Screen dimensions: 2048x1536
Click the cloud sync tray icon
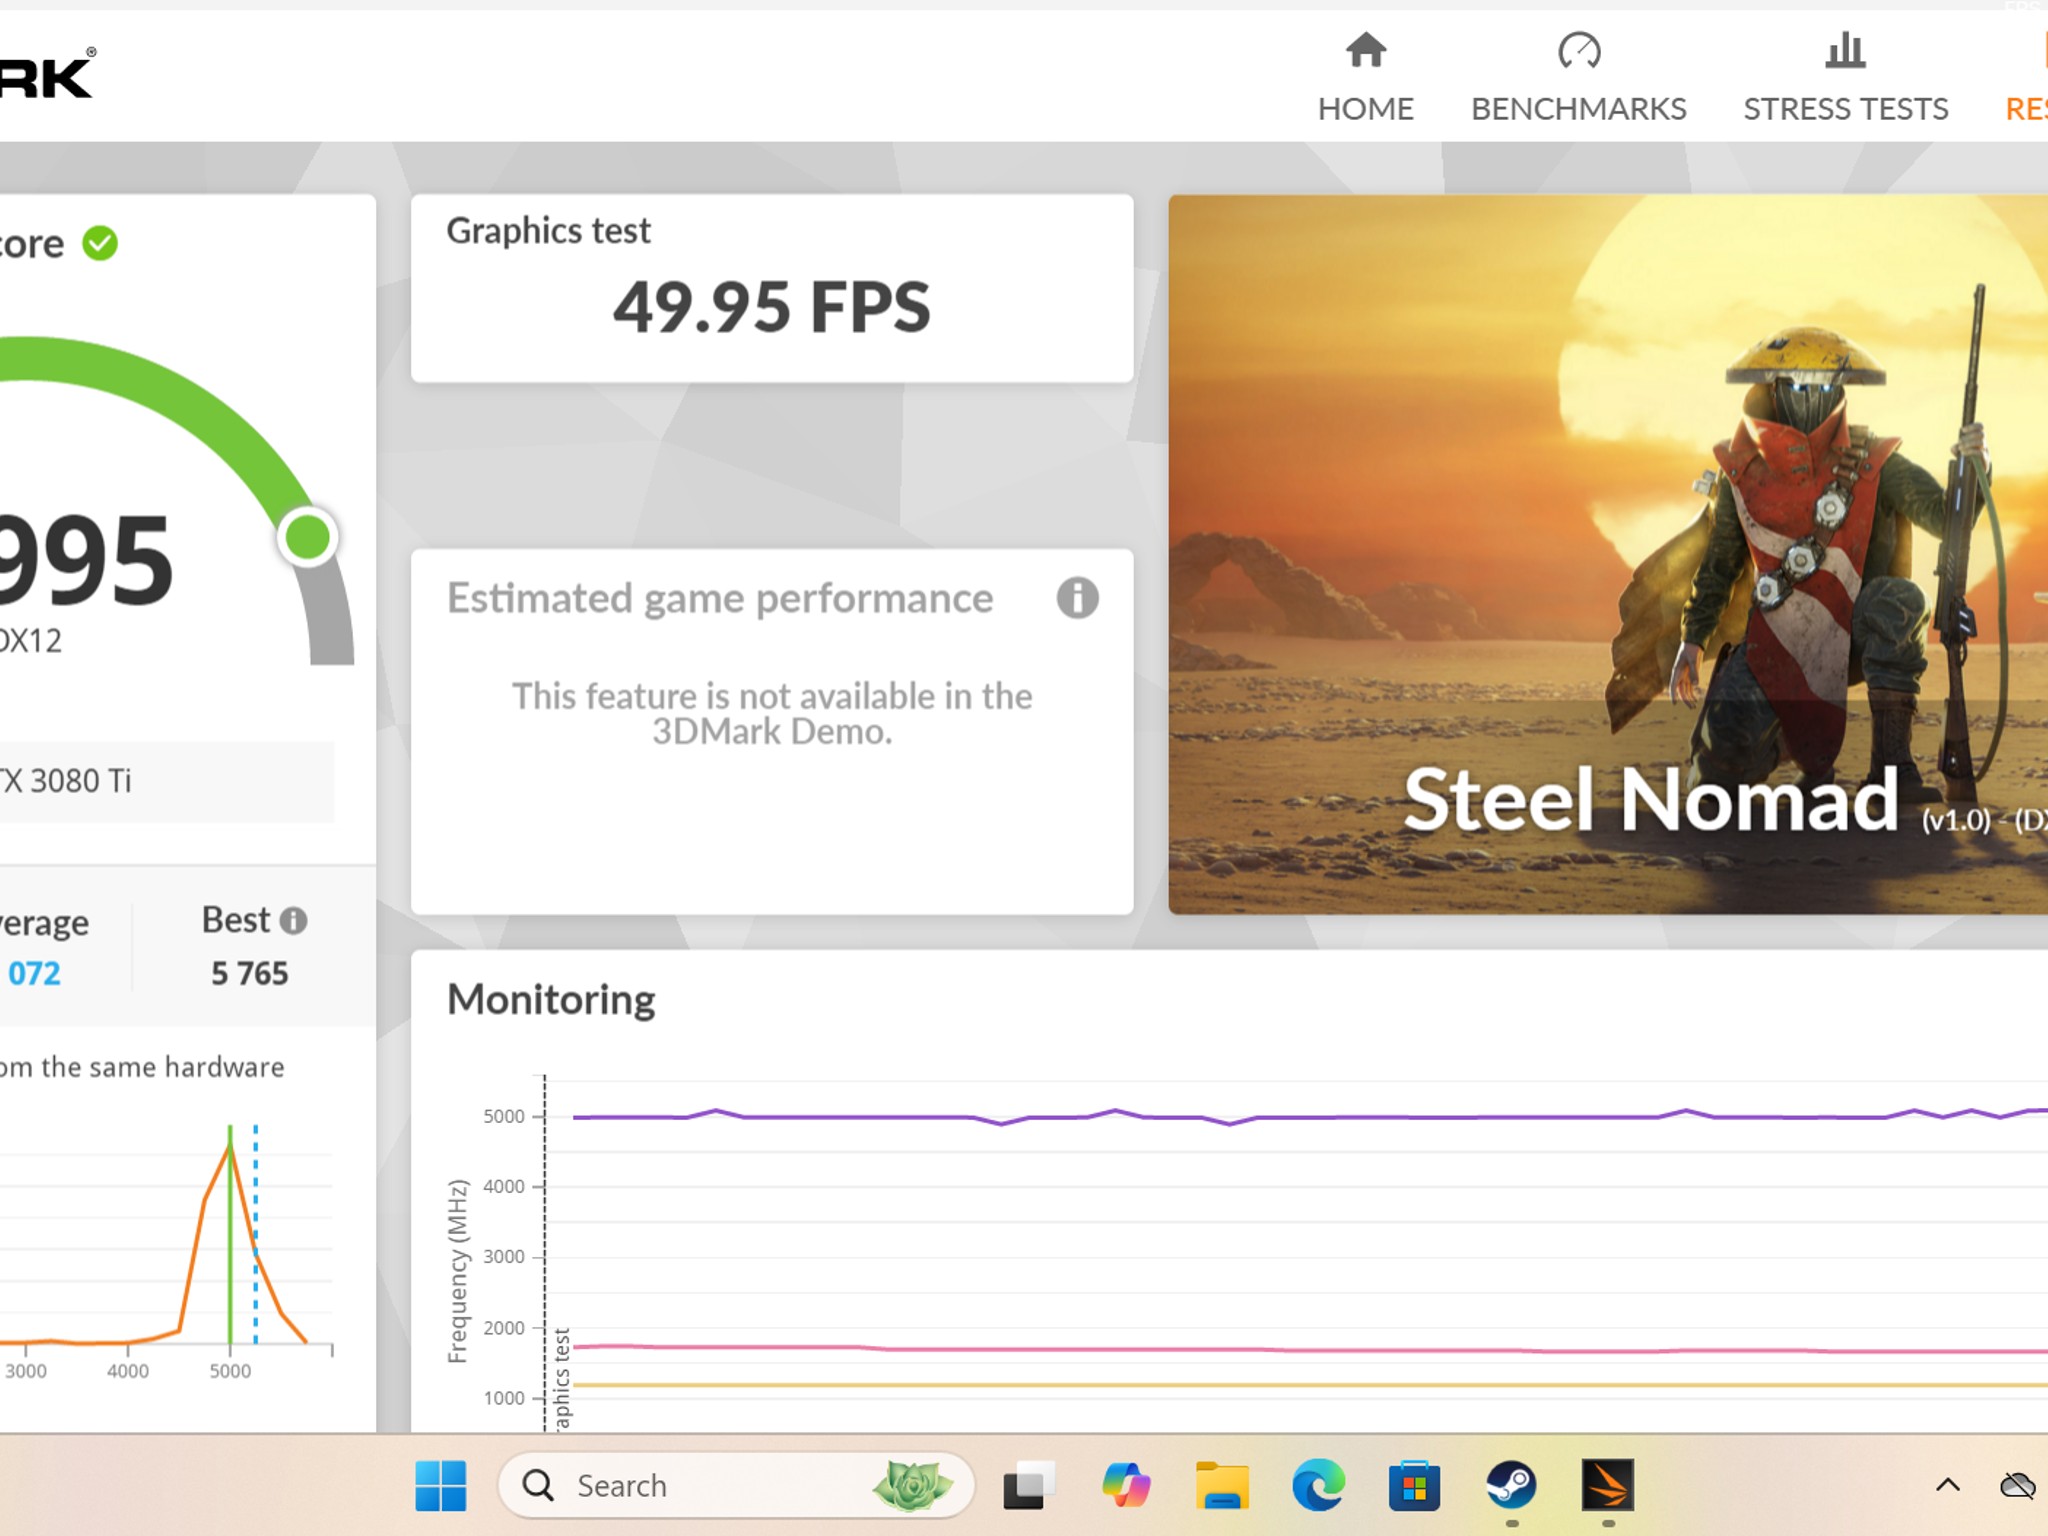(2017, 1486)
